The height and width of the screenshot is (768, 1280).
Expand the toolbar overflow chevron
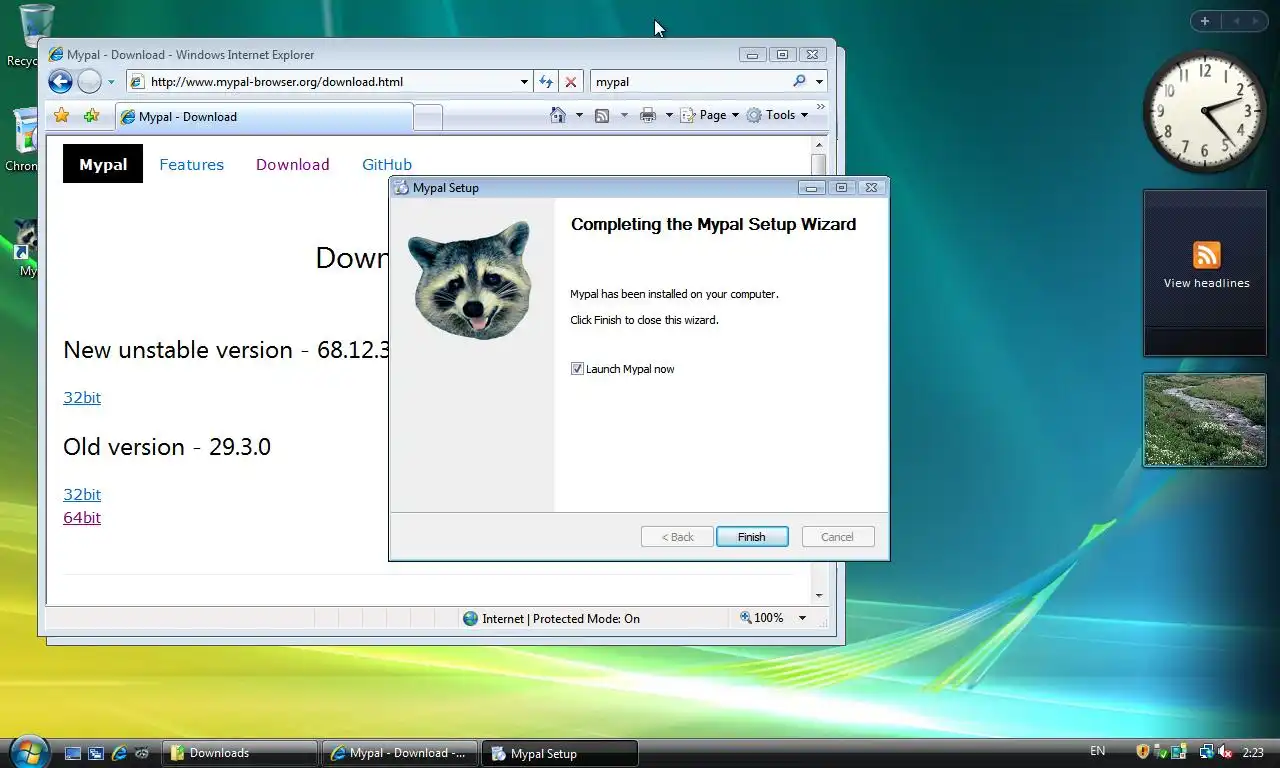(821, 107)
